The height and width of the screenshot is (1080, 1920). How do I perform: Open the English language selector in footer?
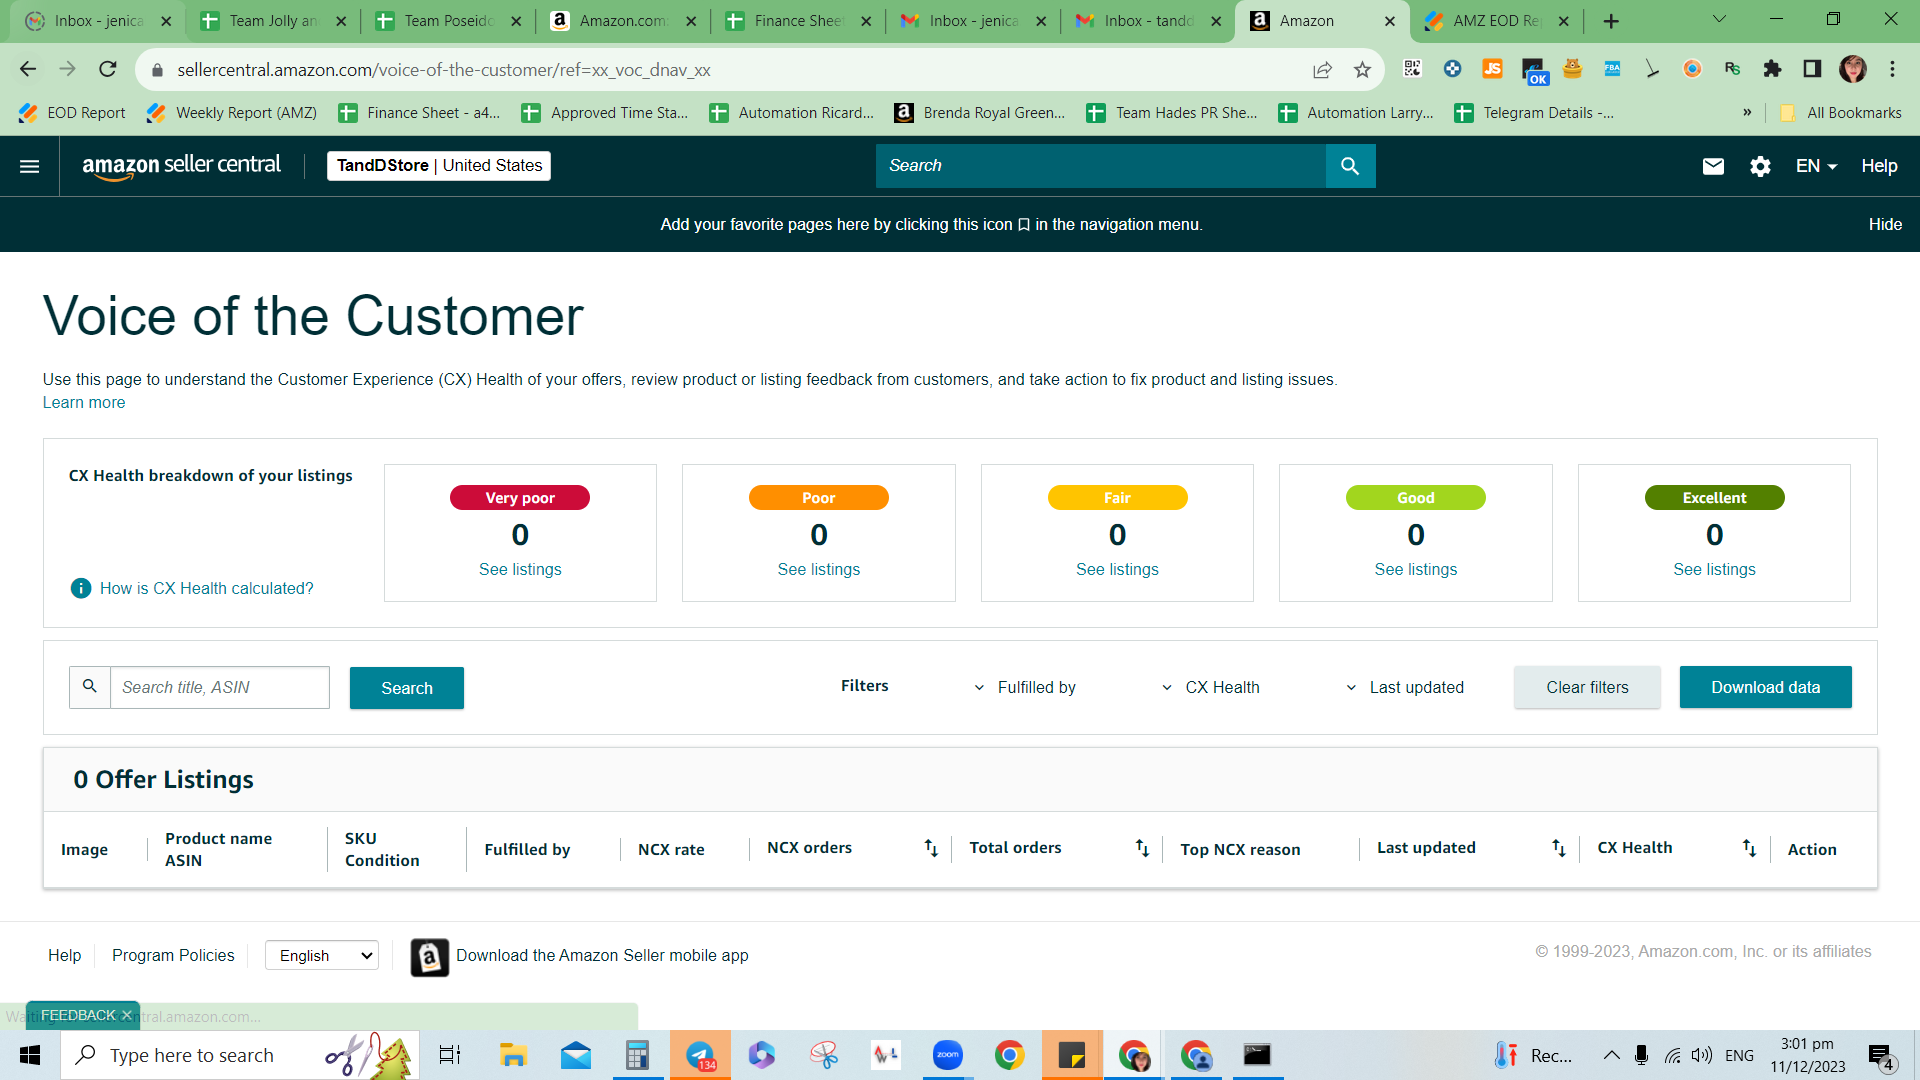click(322, 956)
